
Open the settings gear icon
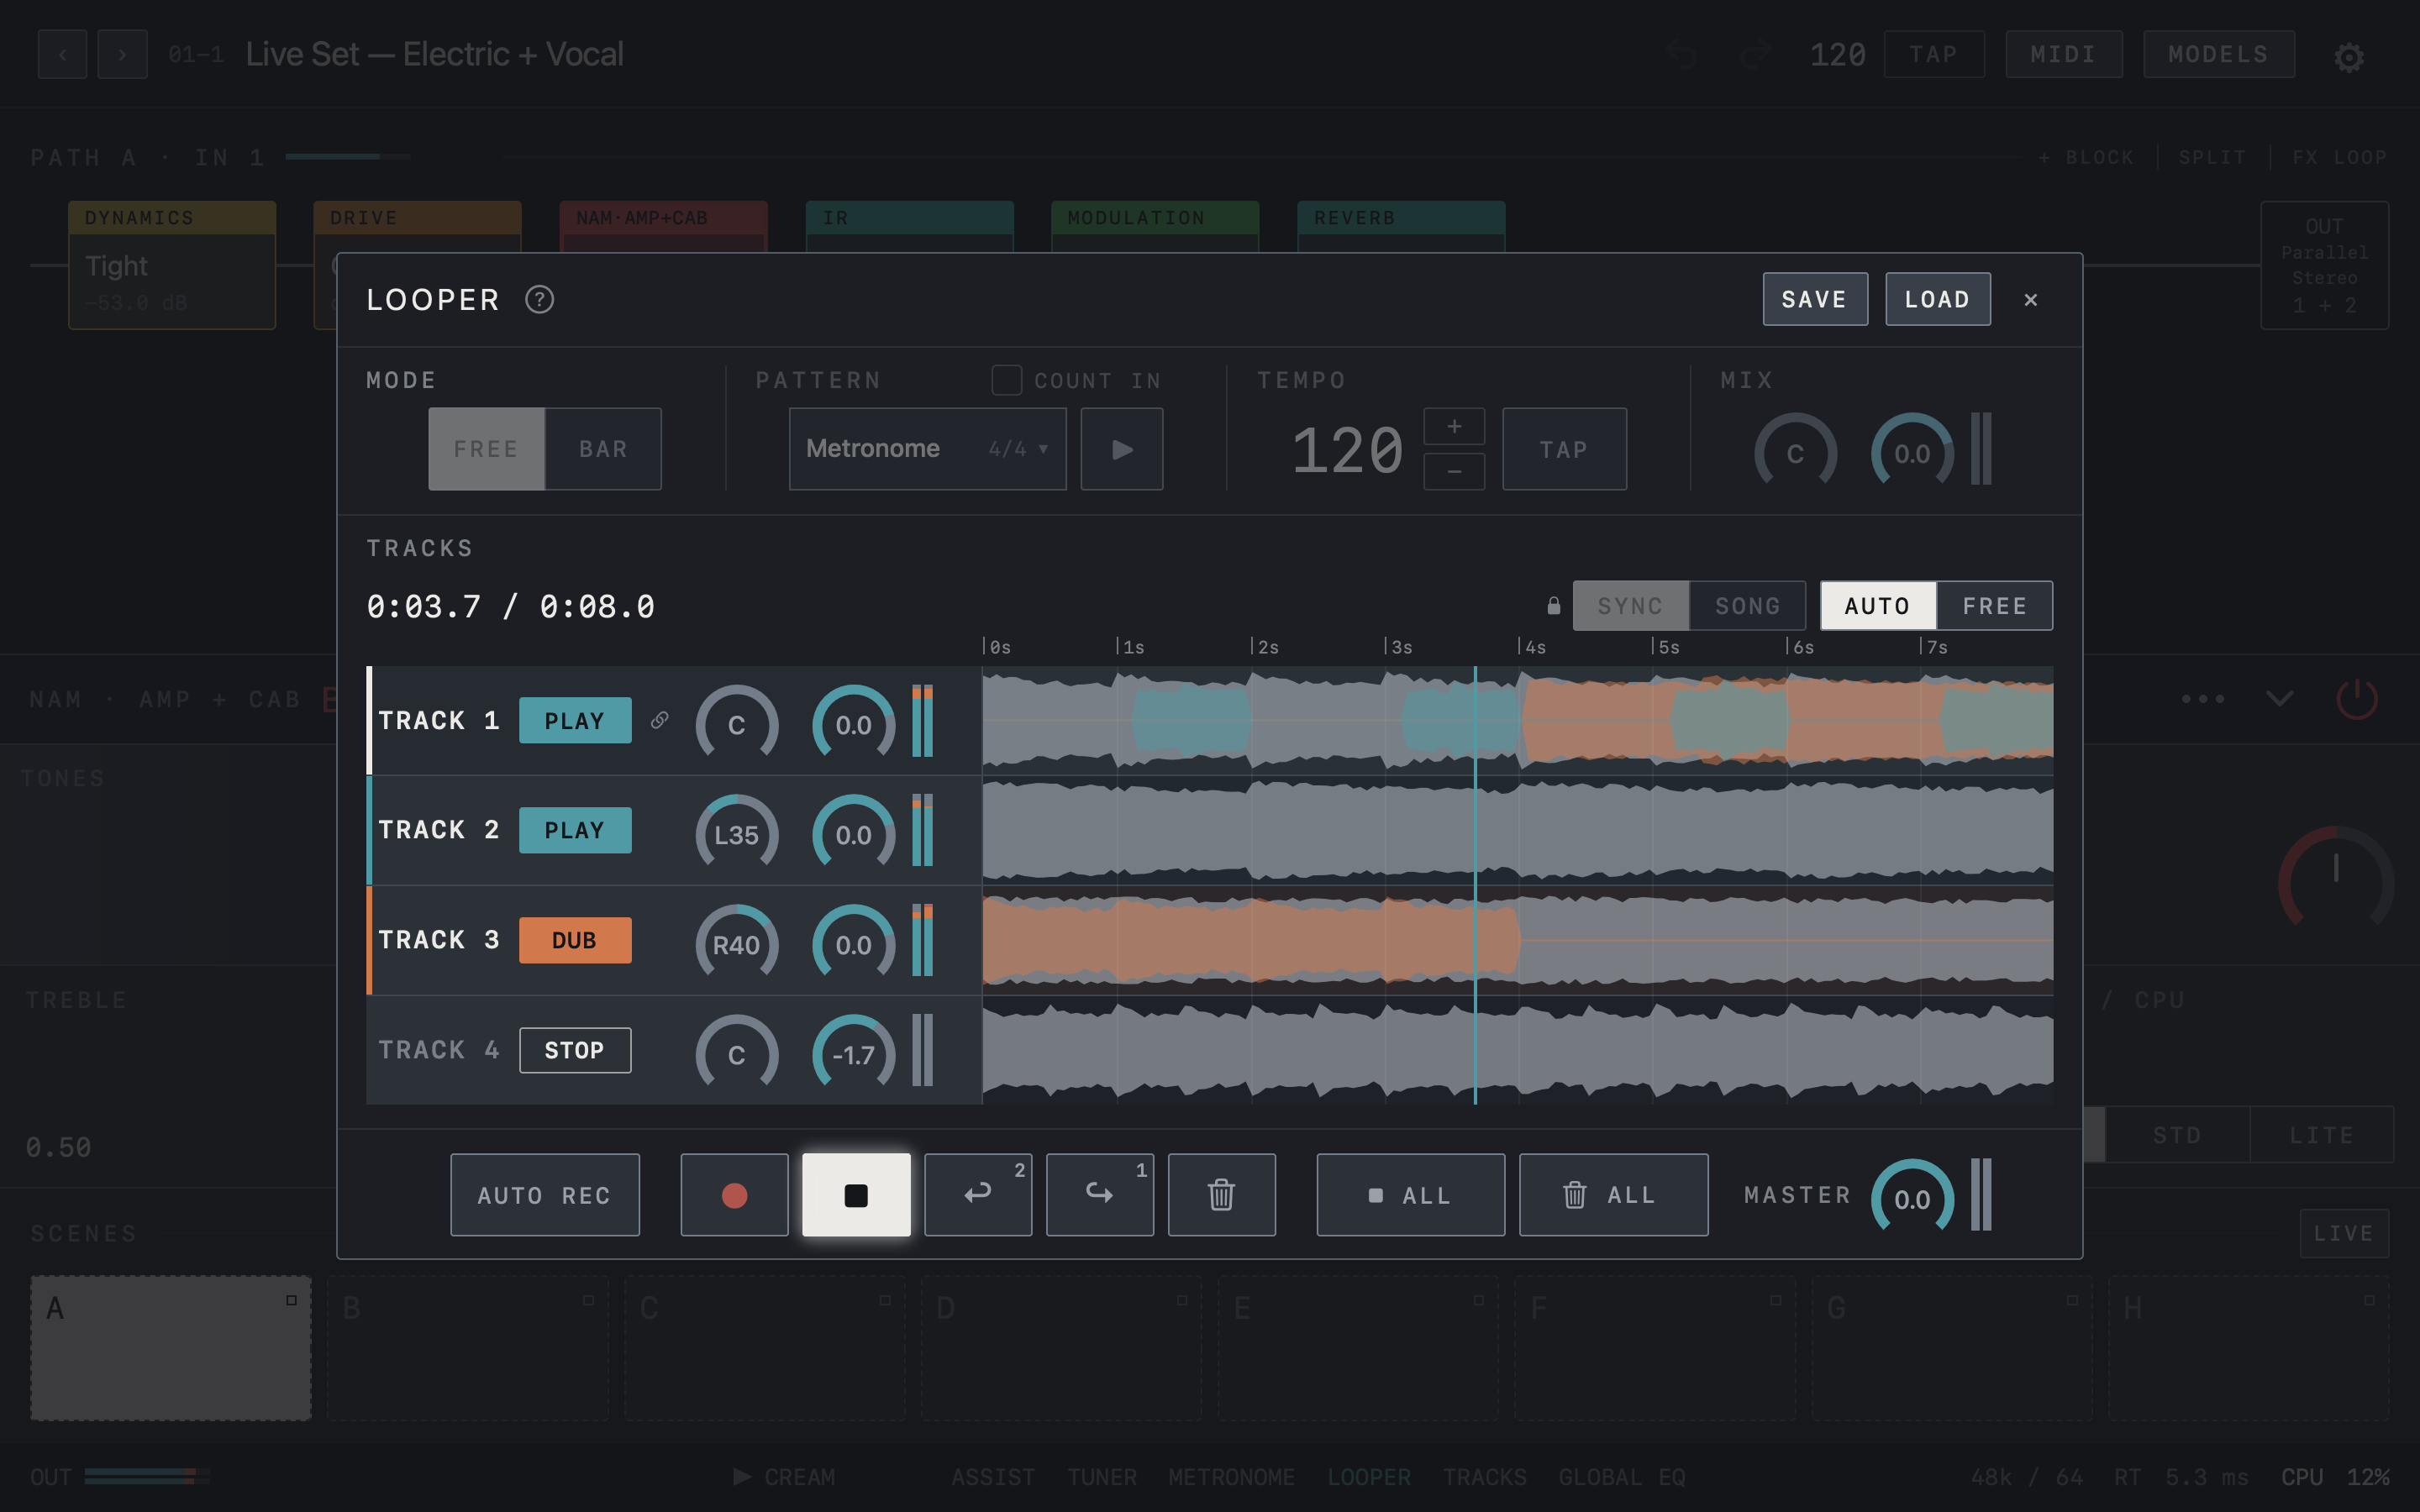[x=2349, y=56]
